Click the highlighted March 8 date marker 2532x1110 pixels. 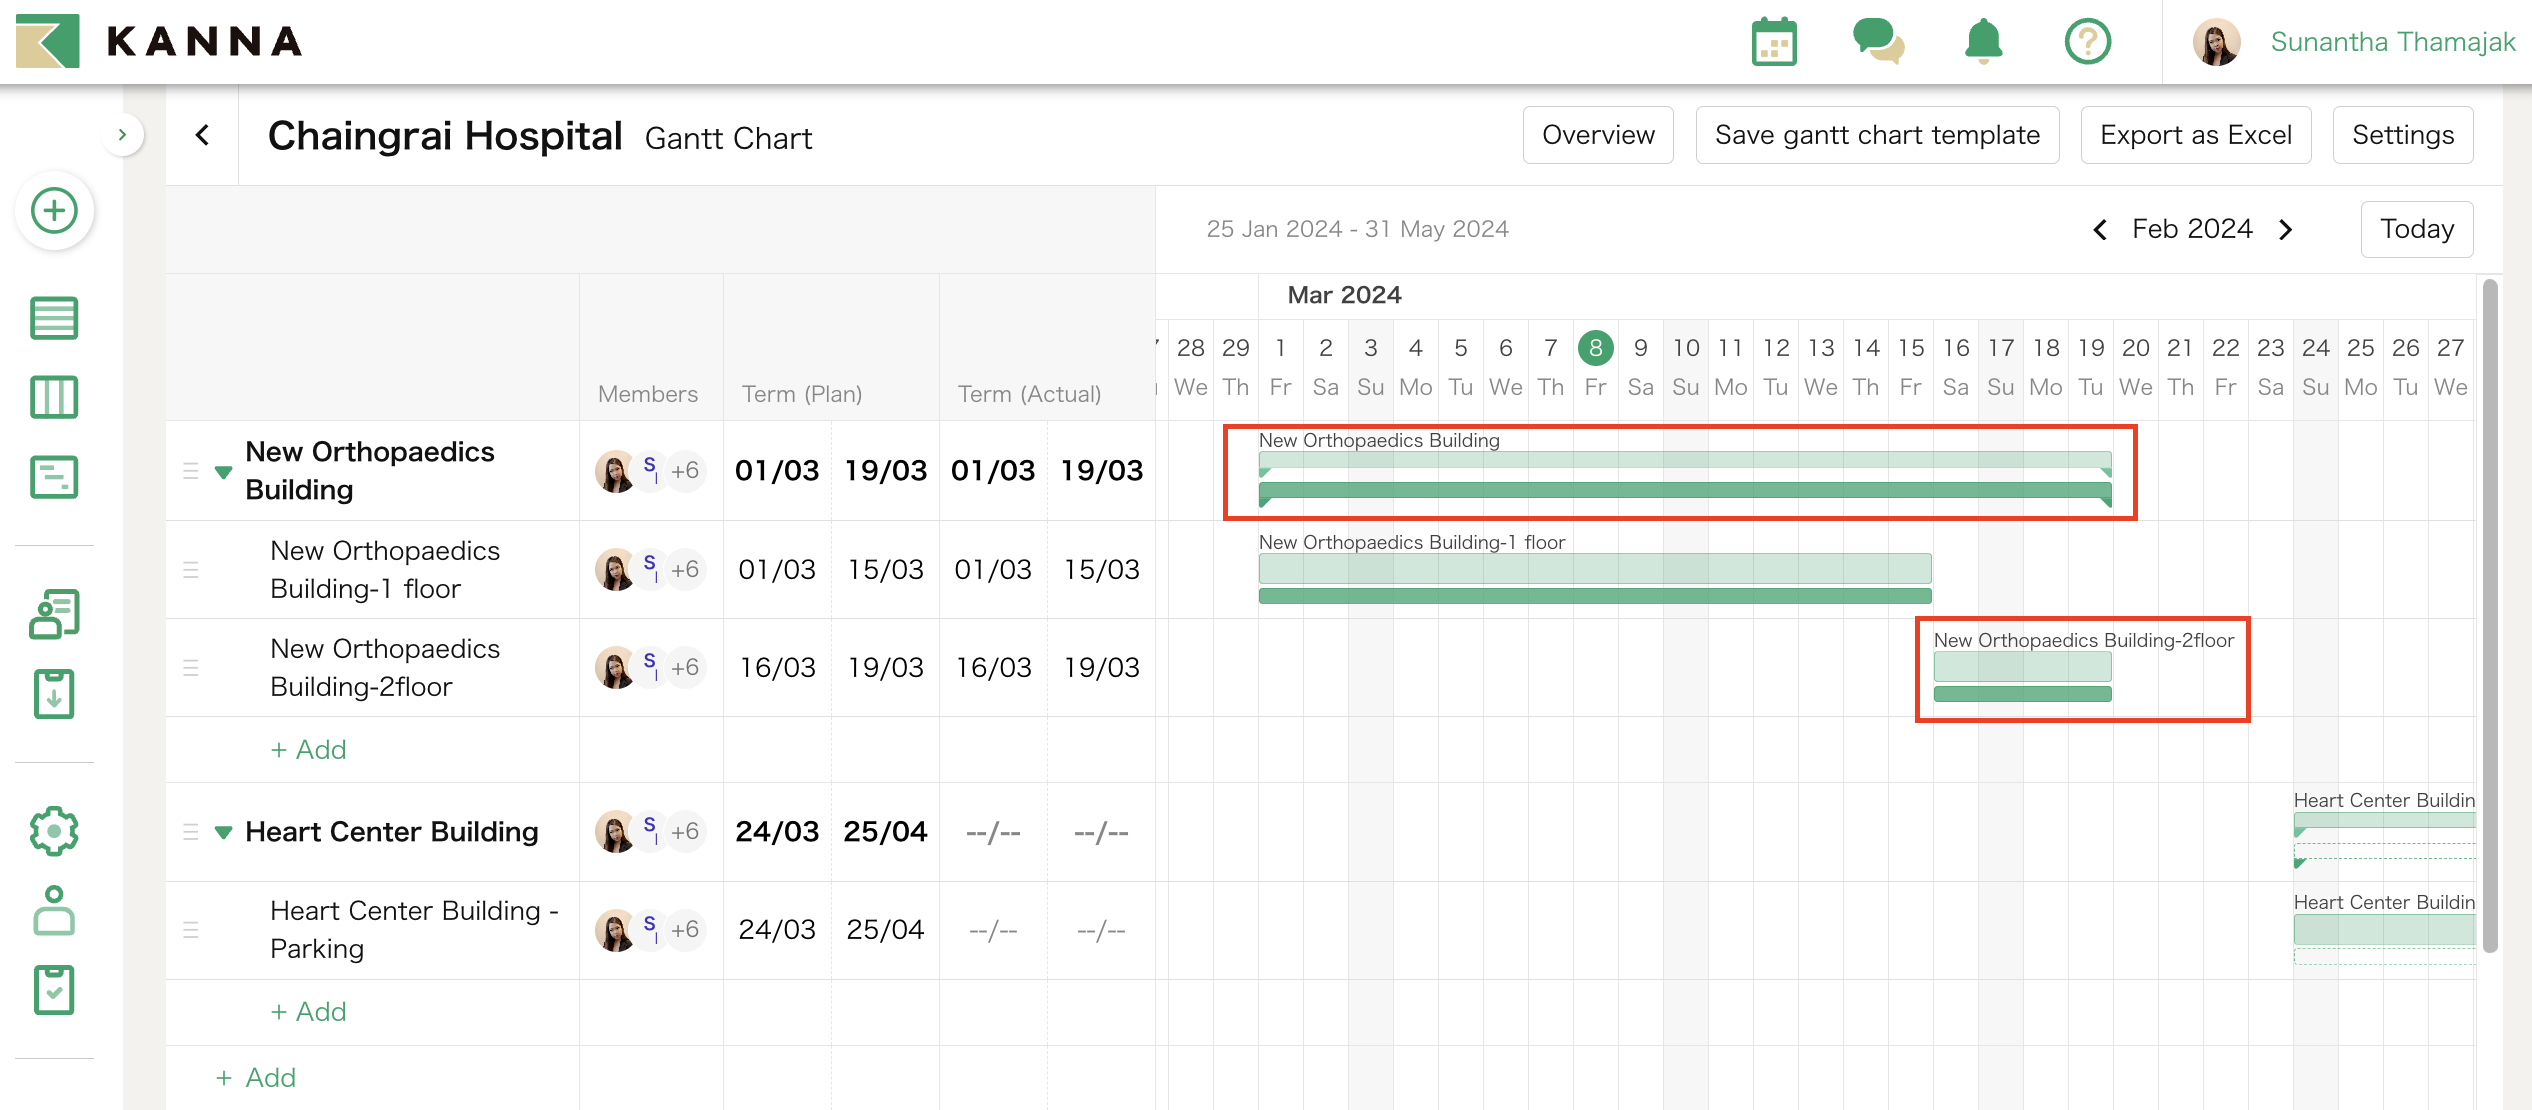(1595, 347)
